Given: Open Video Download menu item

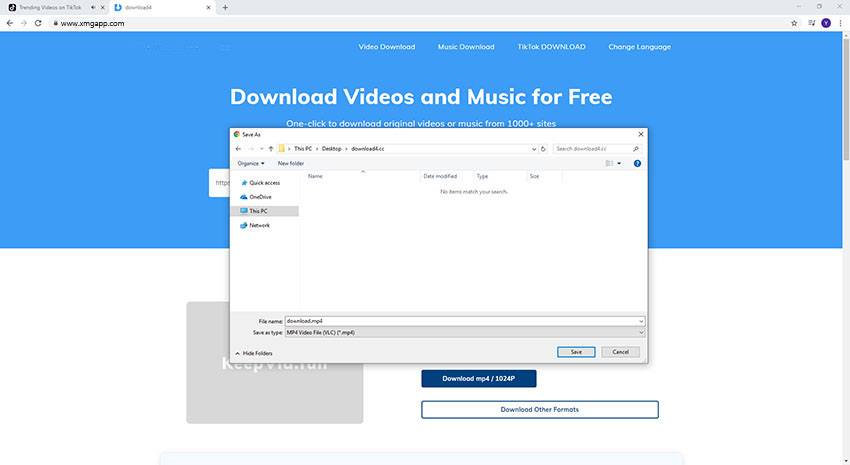Looking at the screenshot, I should tap(387, 47).
